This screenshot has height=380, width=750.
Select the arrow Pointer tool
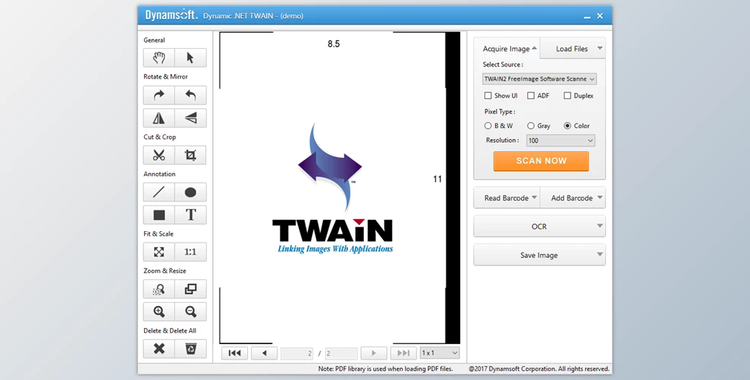[190, 58]
